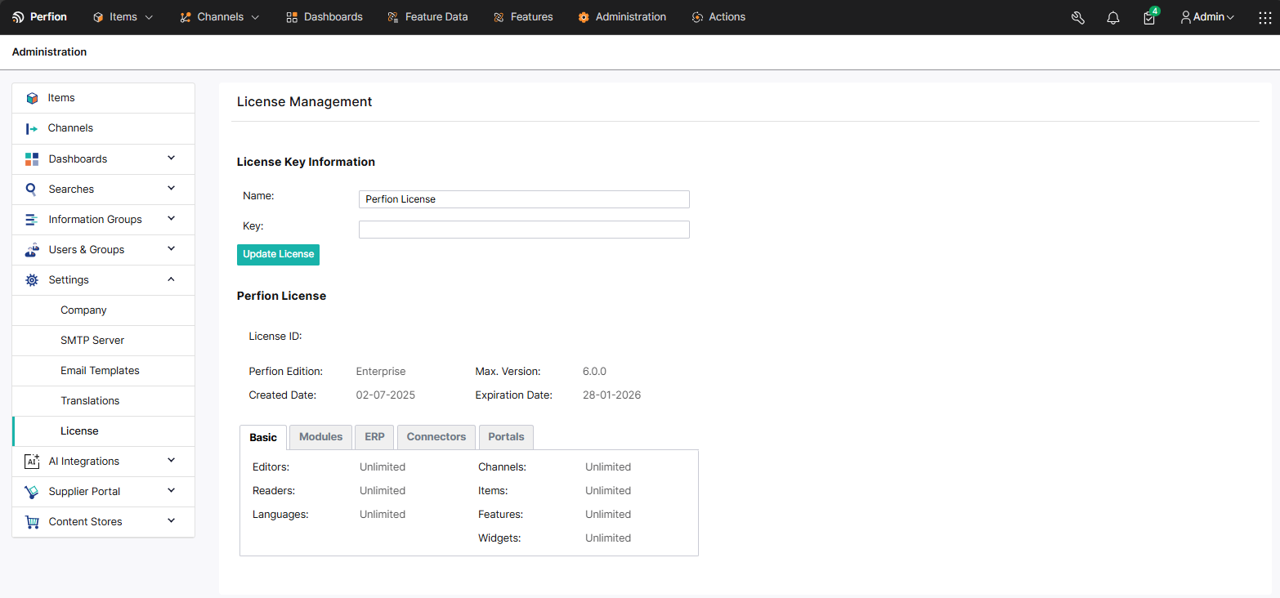
Task: Click the Administration gear icon in top bar
Action: coord(584,17)
